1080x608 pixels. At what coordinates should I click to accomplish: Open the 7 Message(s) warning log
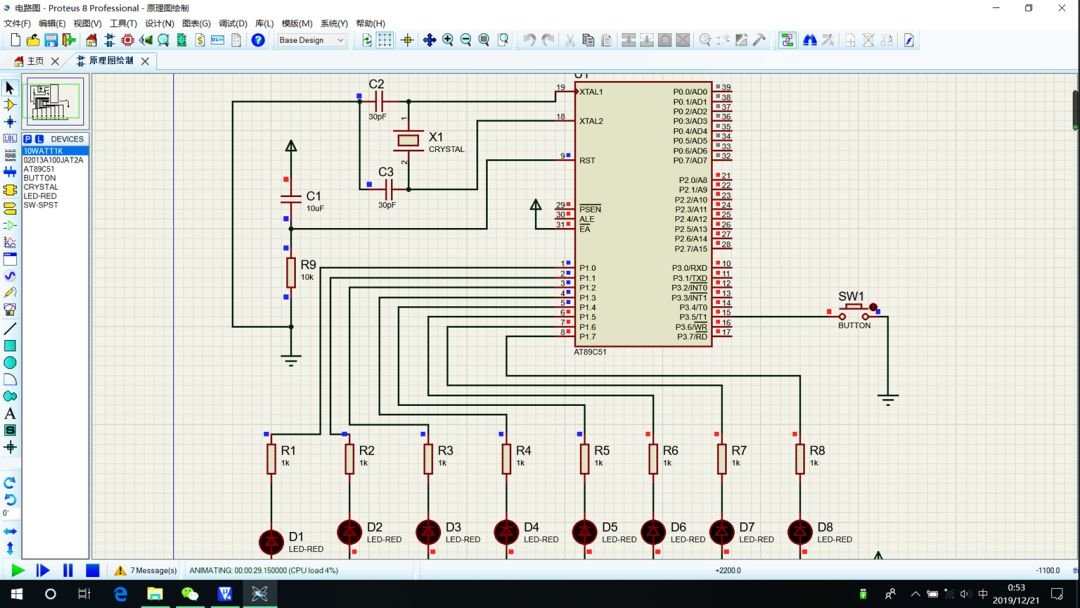tap(146, 571)
